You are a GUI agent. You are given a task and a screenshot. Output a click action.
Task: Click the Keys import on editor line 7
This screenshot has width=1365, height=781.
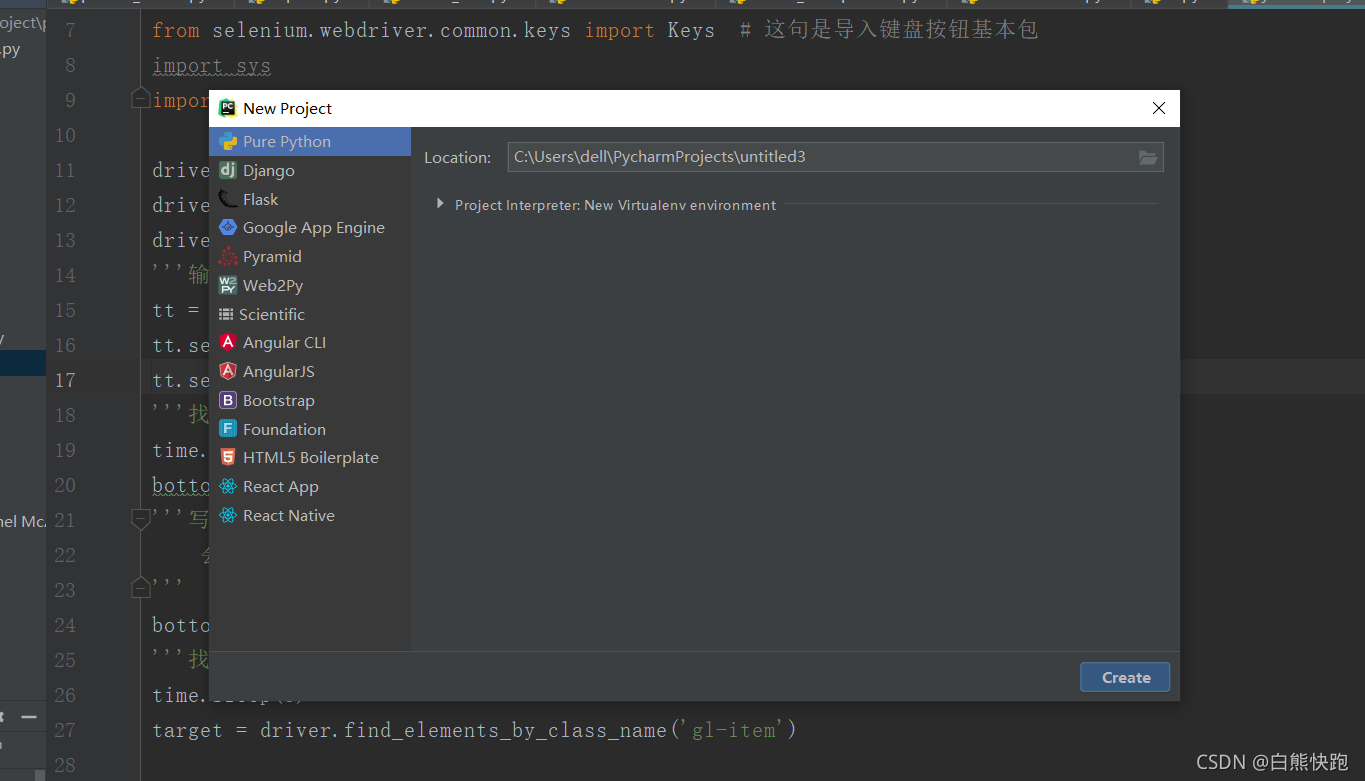691,30
